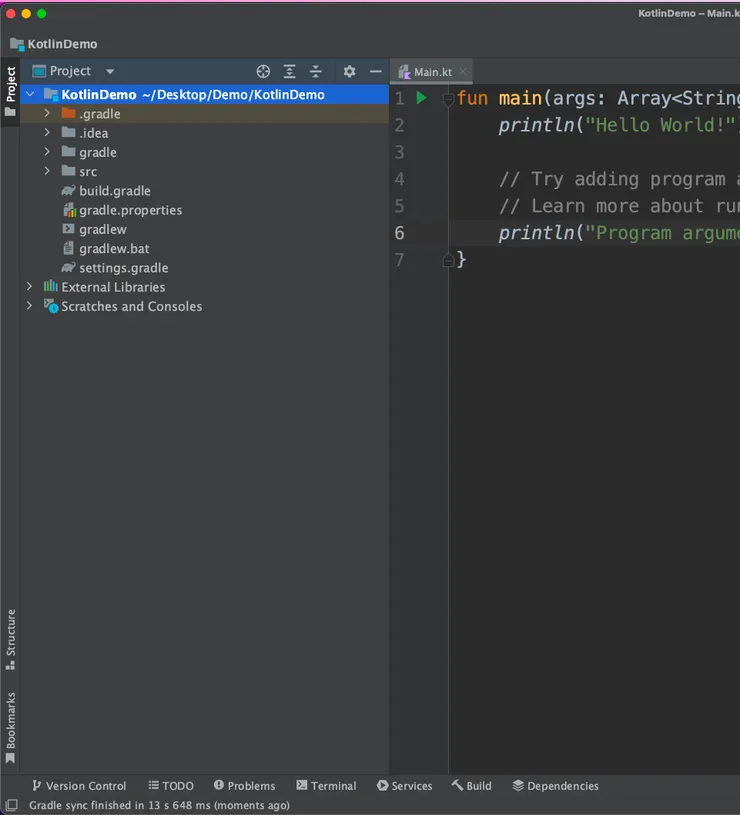
Task: Expand the .idea folder
Action: [47, 133]
